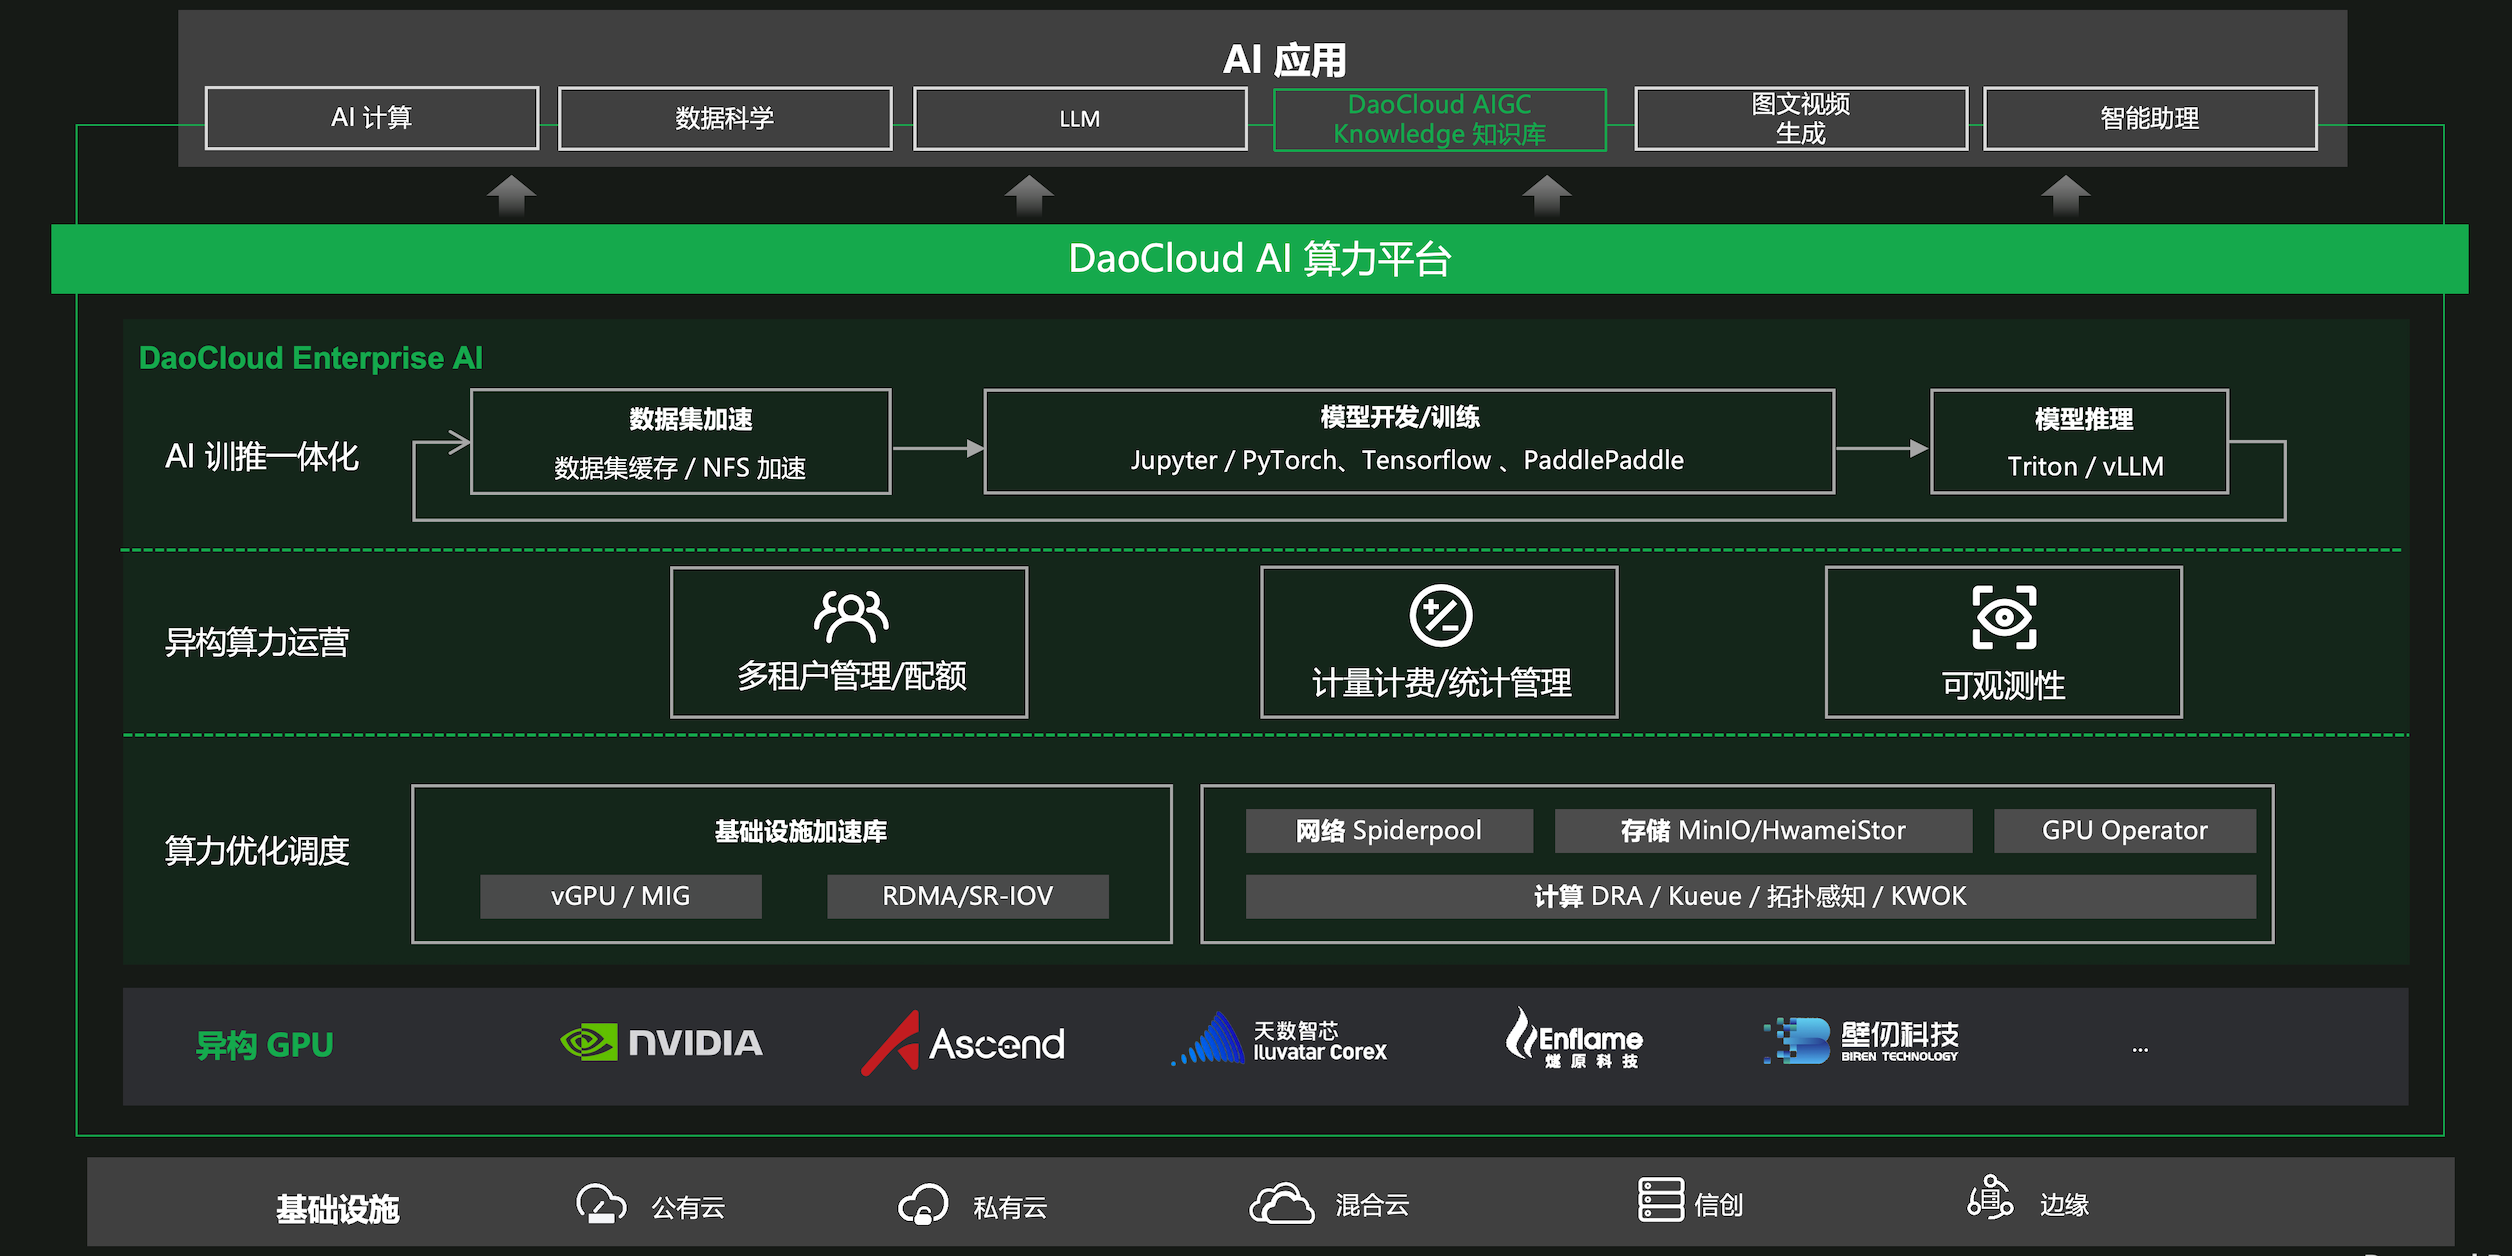Switch to the LLM application tab
Viewport: 2512px width, 1256px height.
1078,118
